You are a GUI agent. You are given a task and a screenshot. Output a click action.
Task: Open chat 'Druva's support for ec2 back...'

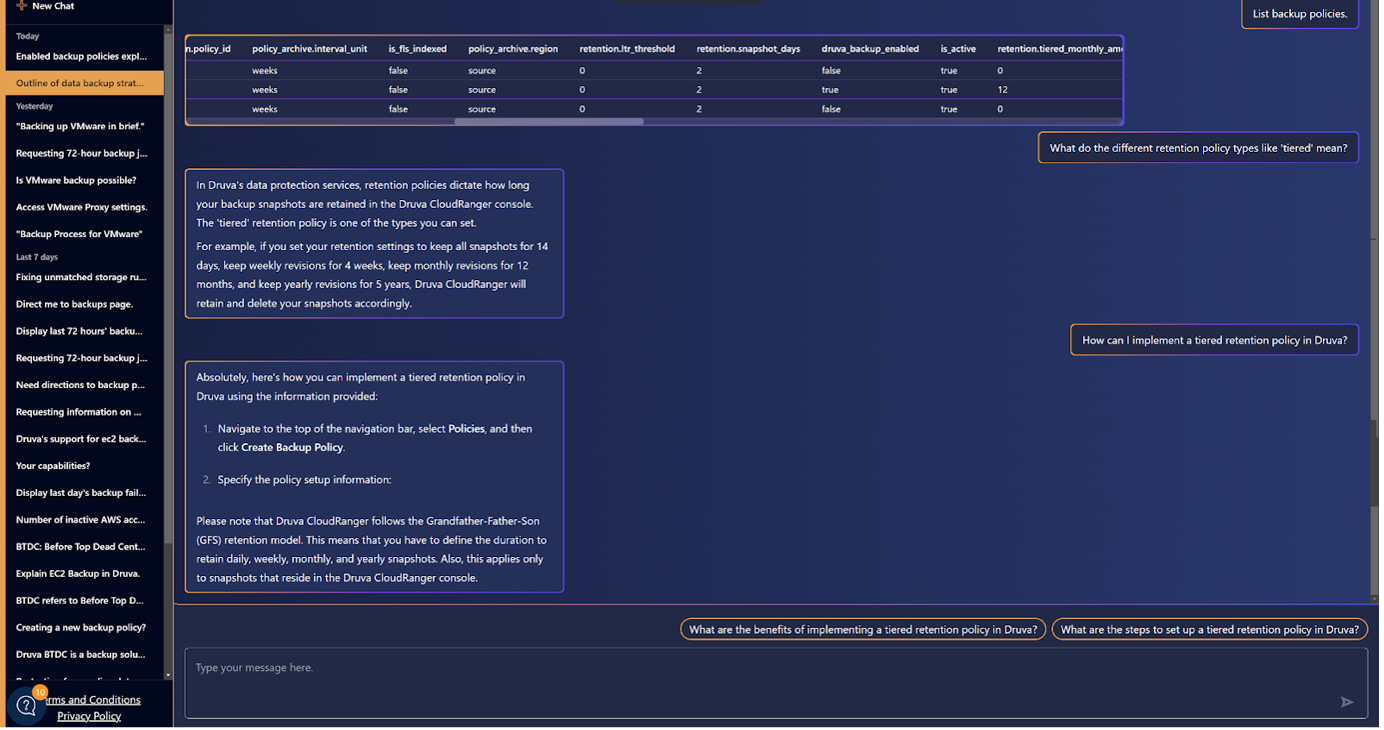tap(81, 439)
